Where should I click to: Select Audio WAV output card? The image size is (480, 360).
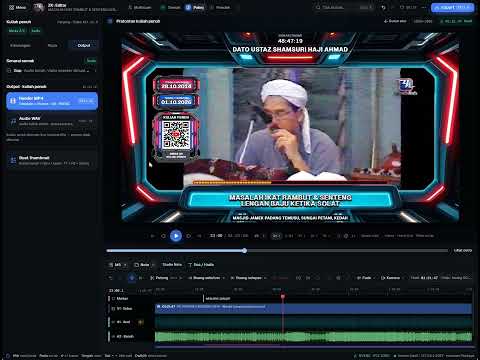(x=52, y=121)
